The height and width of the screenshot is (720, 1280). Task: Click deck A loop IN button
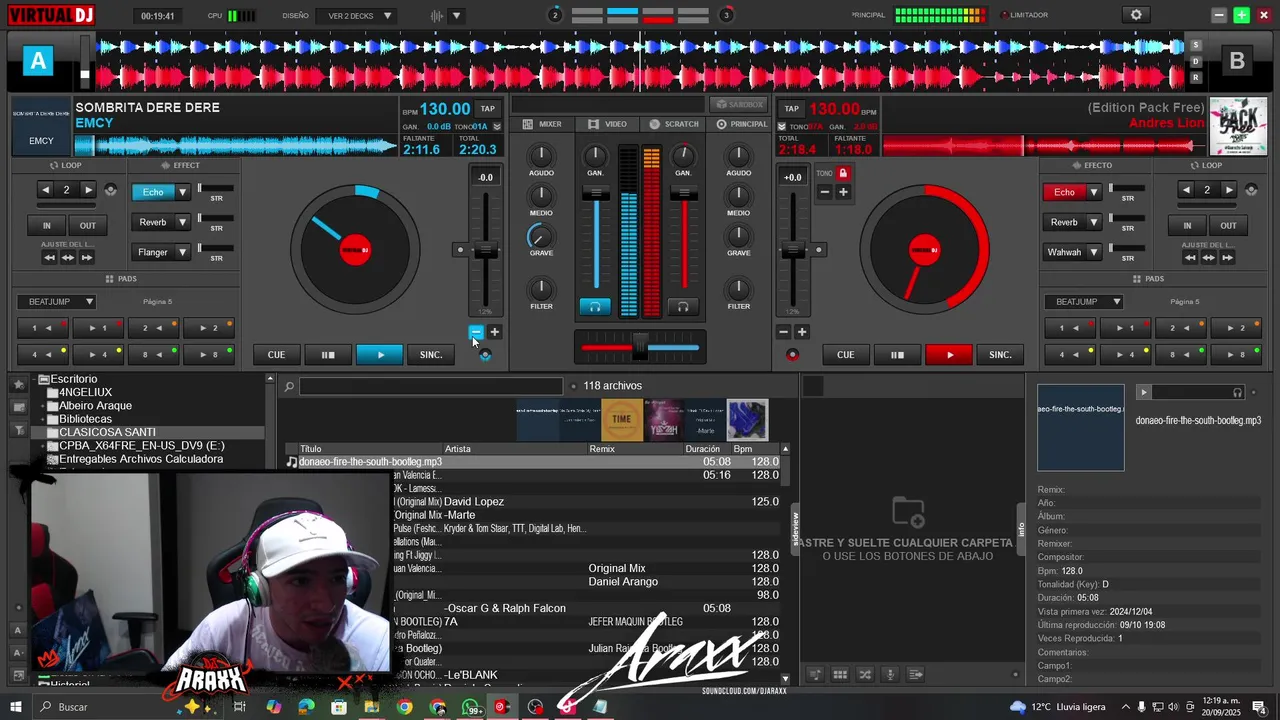(46, 225)
